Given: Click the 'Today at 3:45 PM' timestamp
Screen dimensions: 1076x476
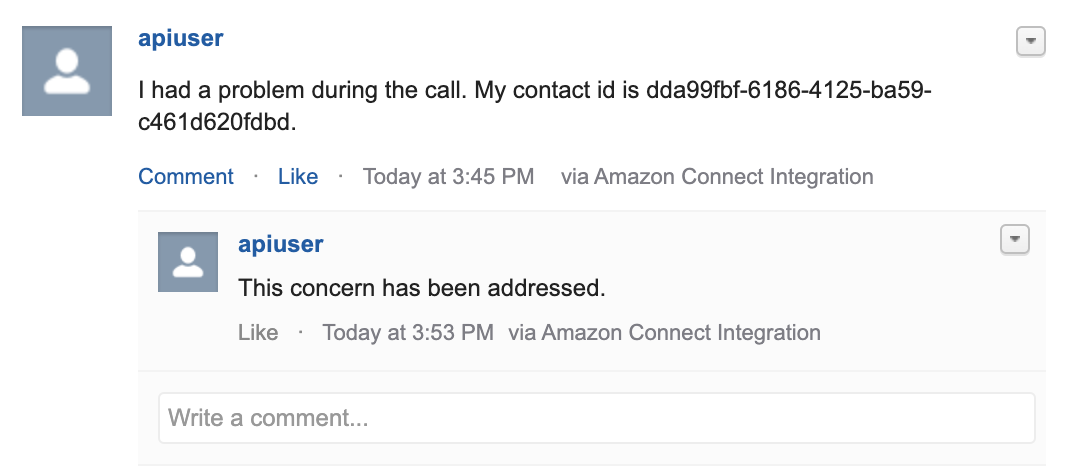Looking at the screenshot, I should pos(448,176).
